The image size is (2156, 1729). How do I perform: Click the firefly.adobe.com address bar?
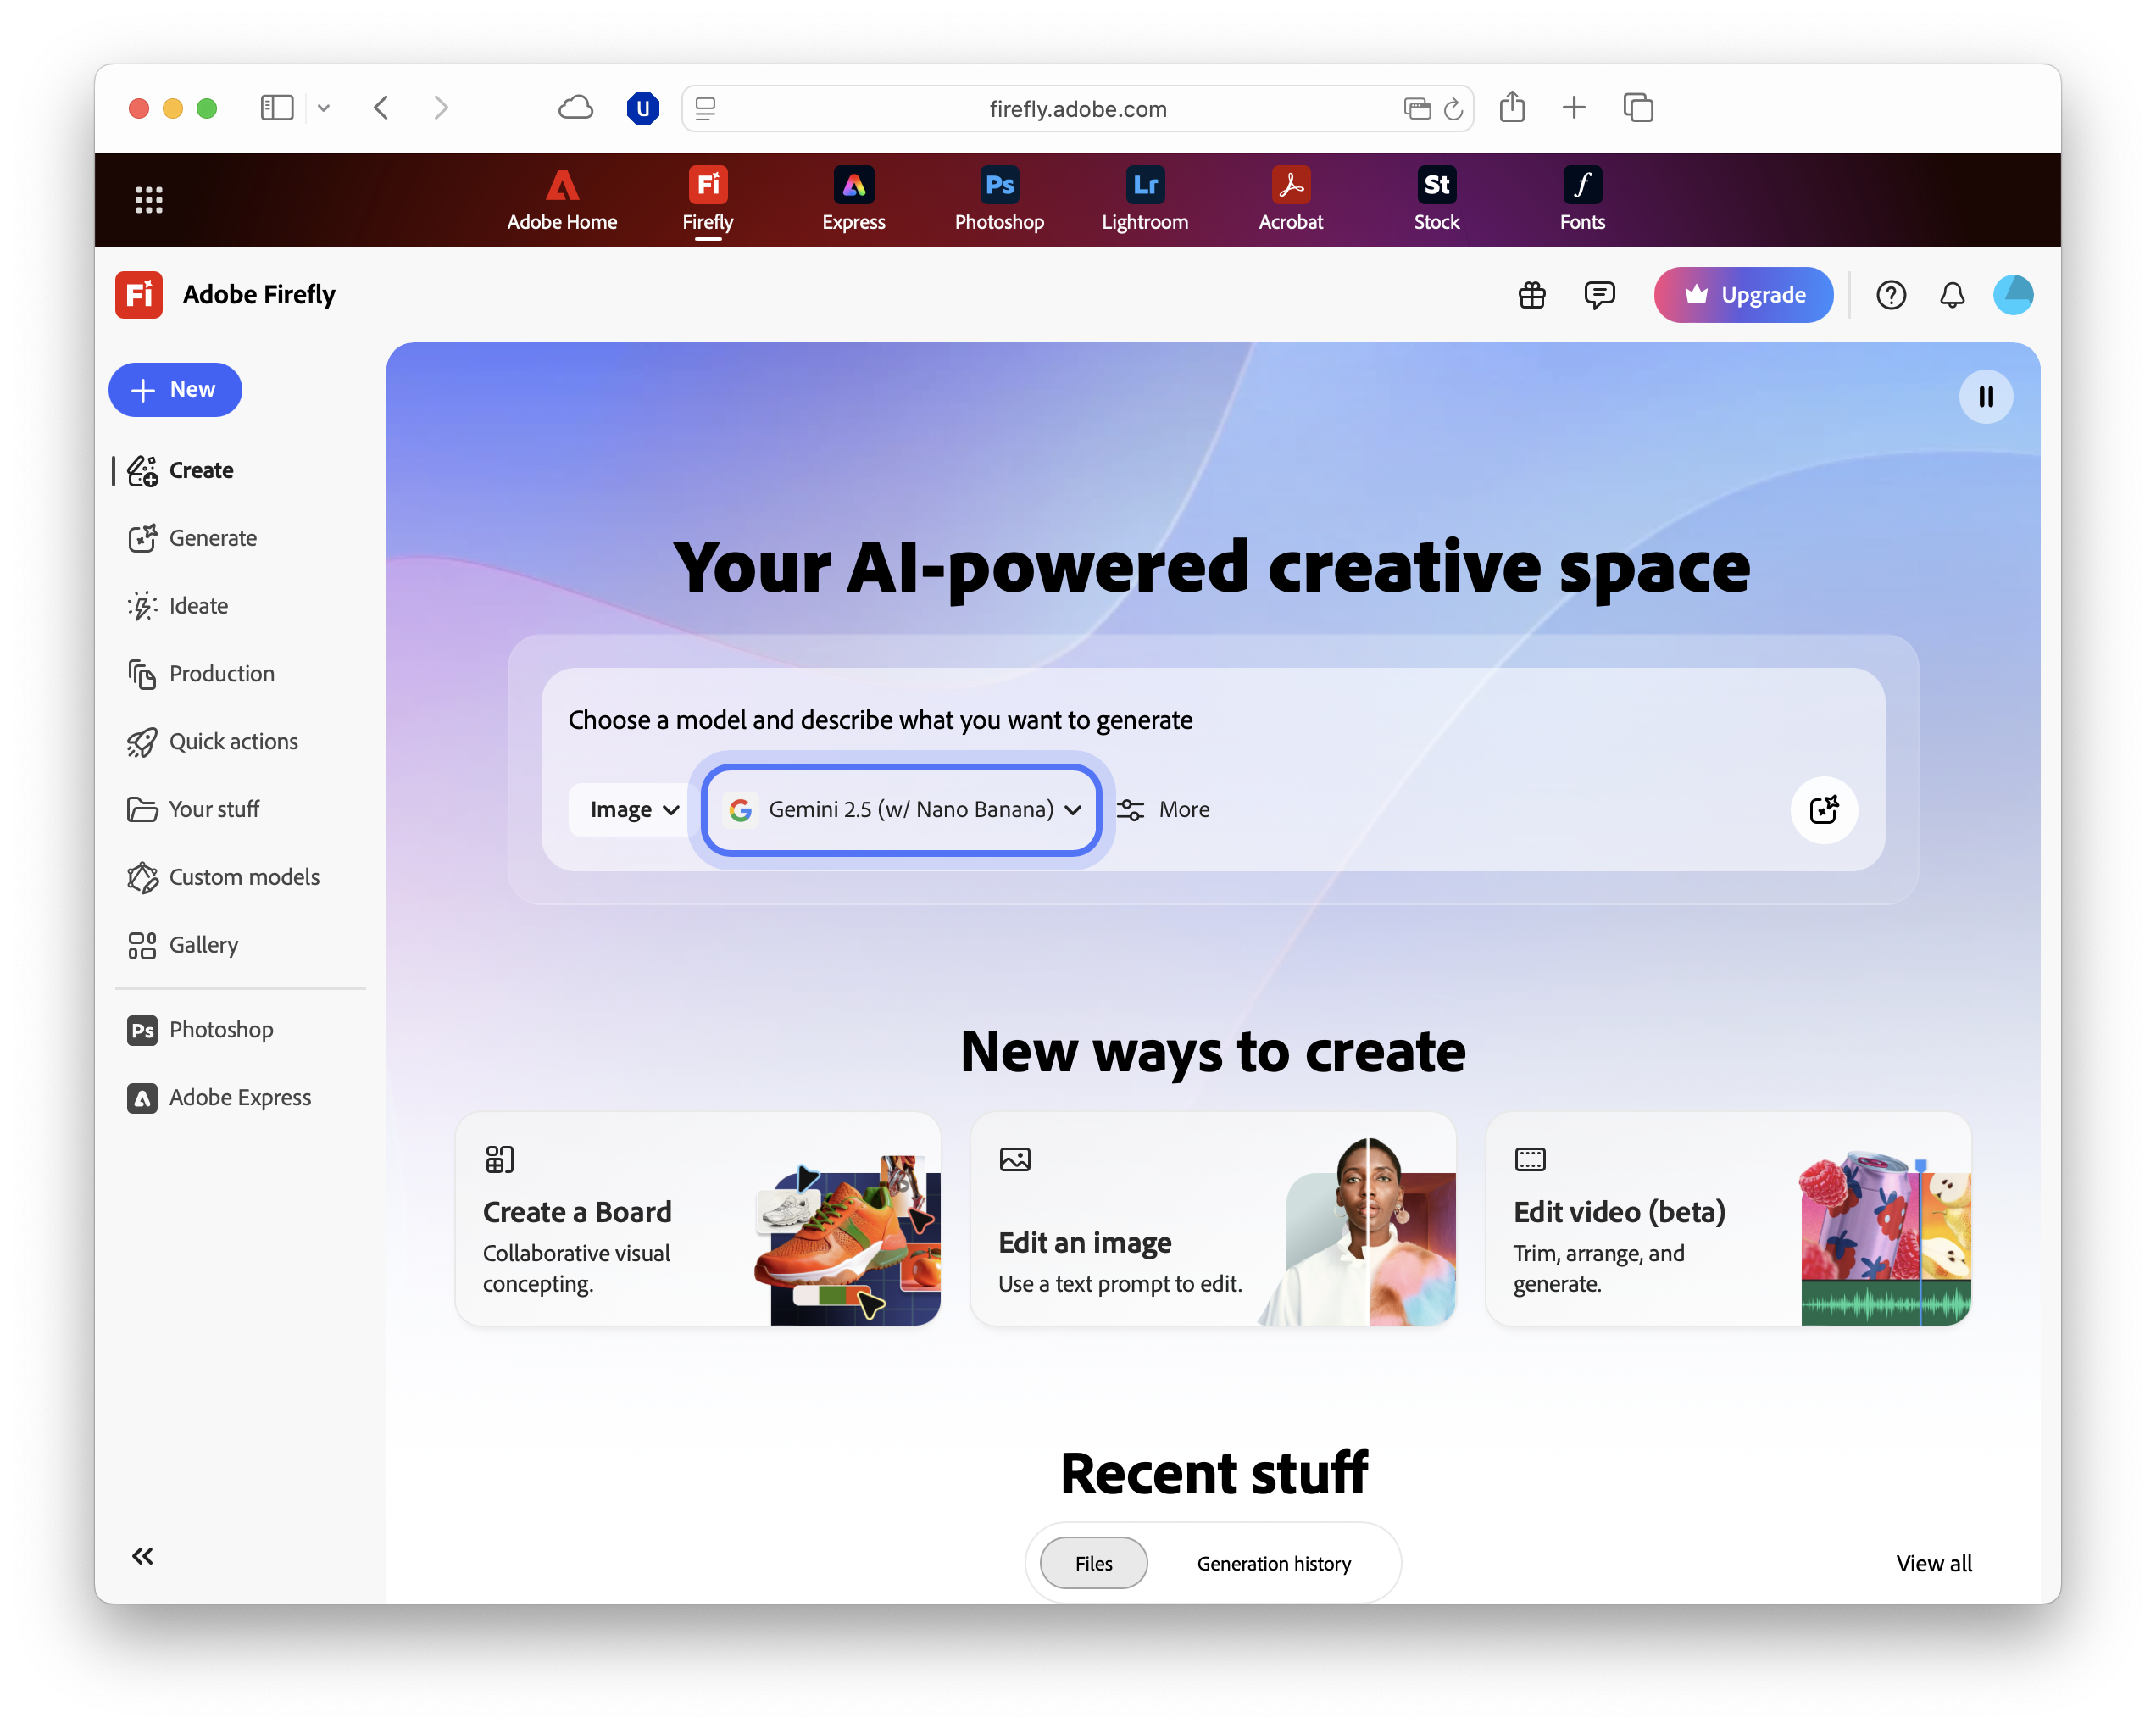click(x=1077, y=108)
